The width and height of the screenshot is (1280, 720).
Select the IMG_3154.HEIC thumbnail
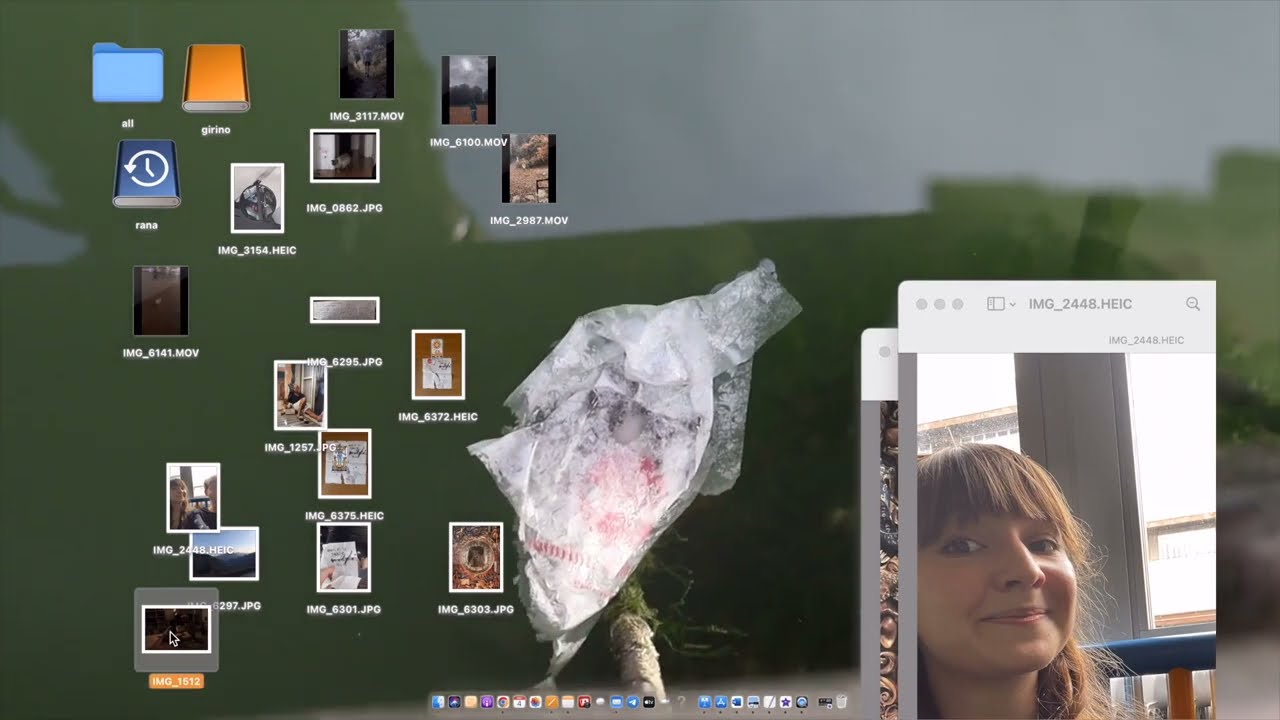(x=257, y=198)
